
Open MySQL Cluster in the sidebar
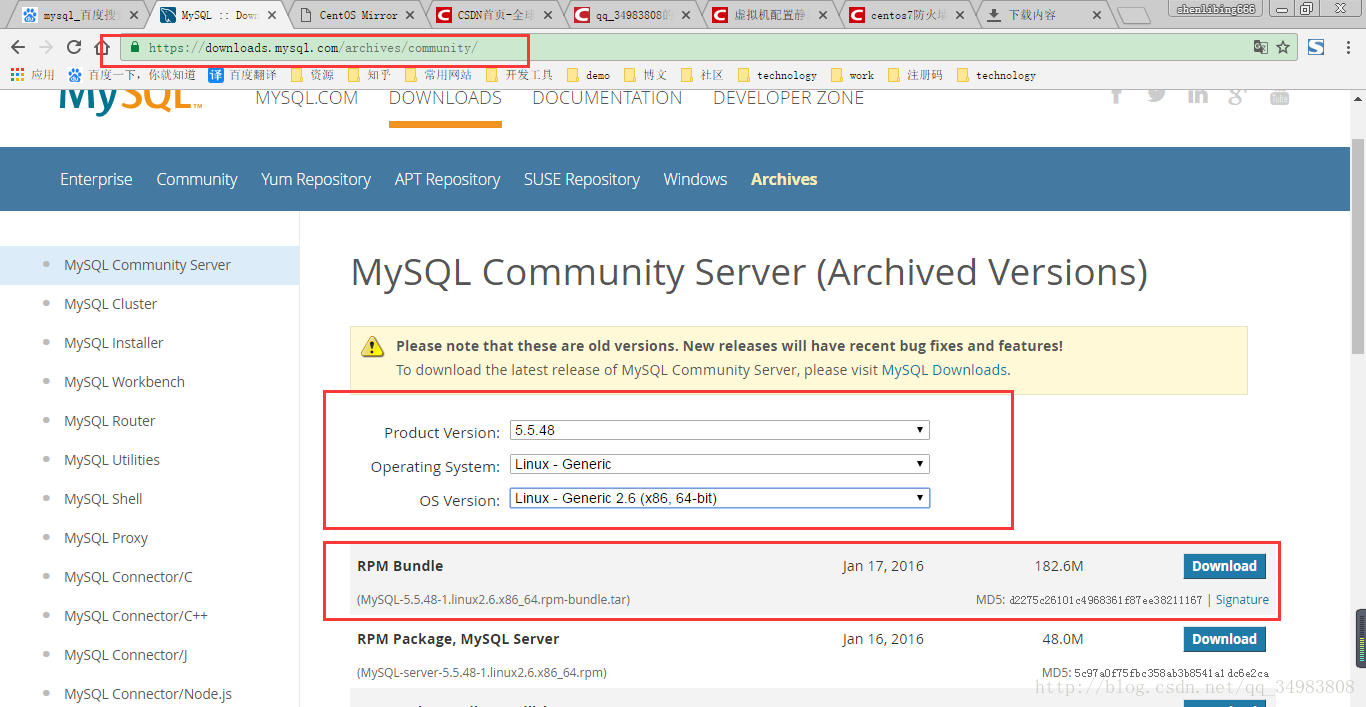110,304
